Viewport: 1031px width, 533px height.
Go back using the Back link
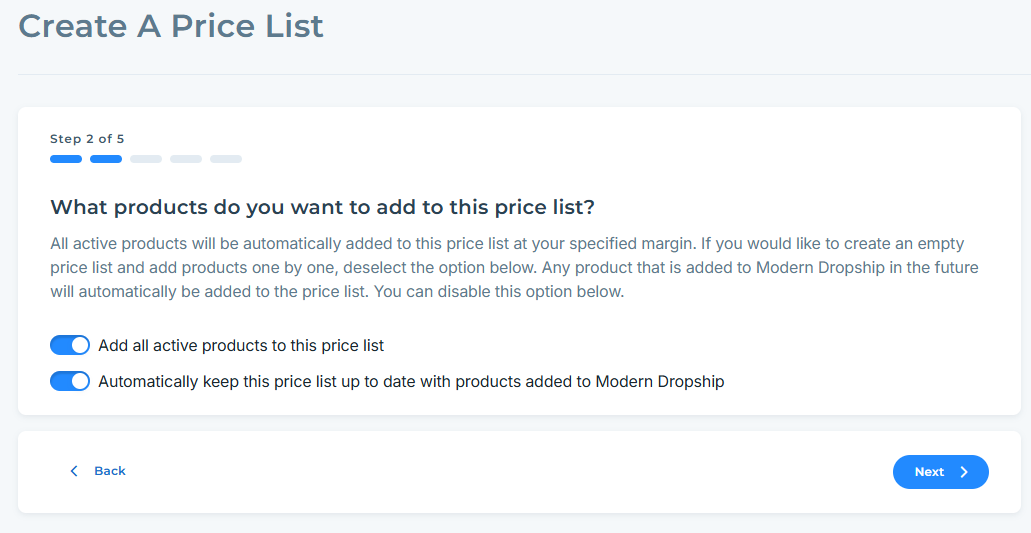(x=109, y=471)
